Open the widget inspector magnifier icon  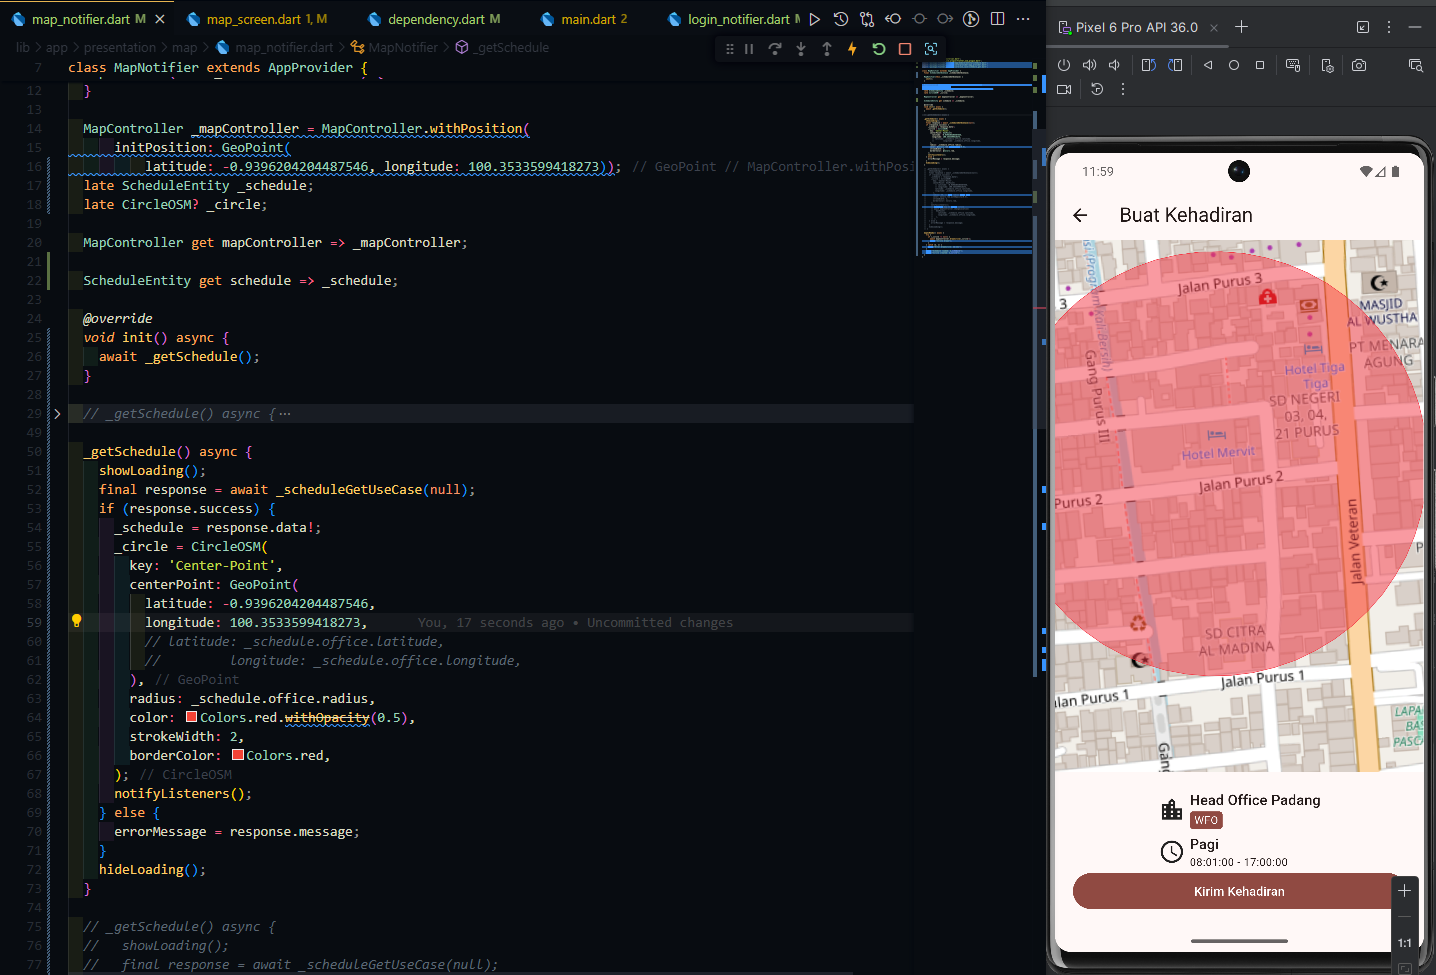931,48
